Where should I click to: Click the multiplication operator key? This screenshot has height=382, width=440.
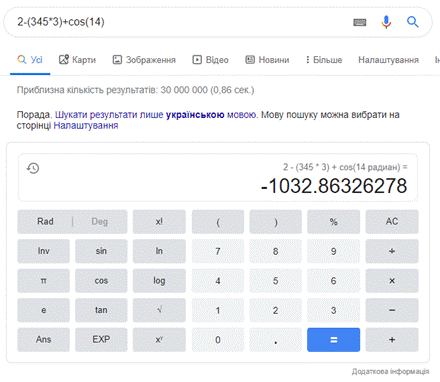click(392, 281)
